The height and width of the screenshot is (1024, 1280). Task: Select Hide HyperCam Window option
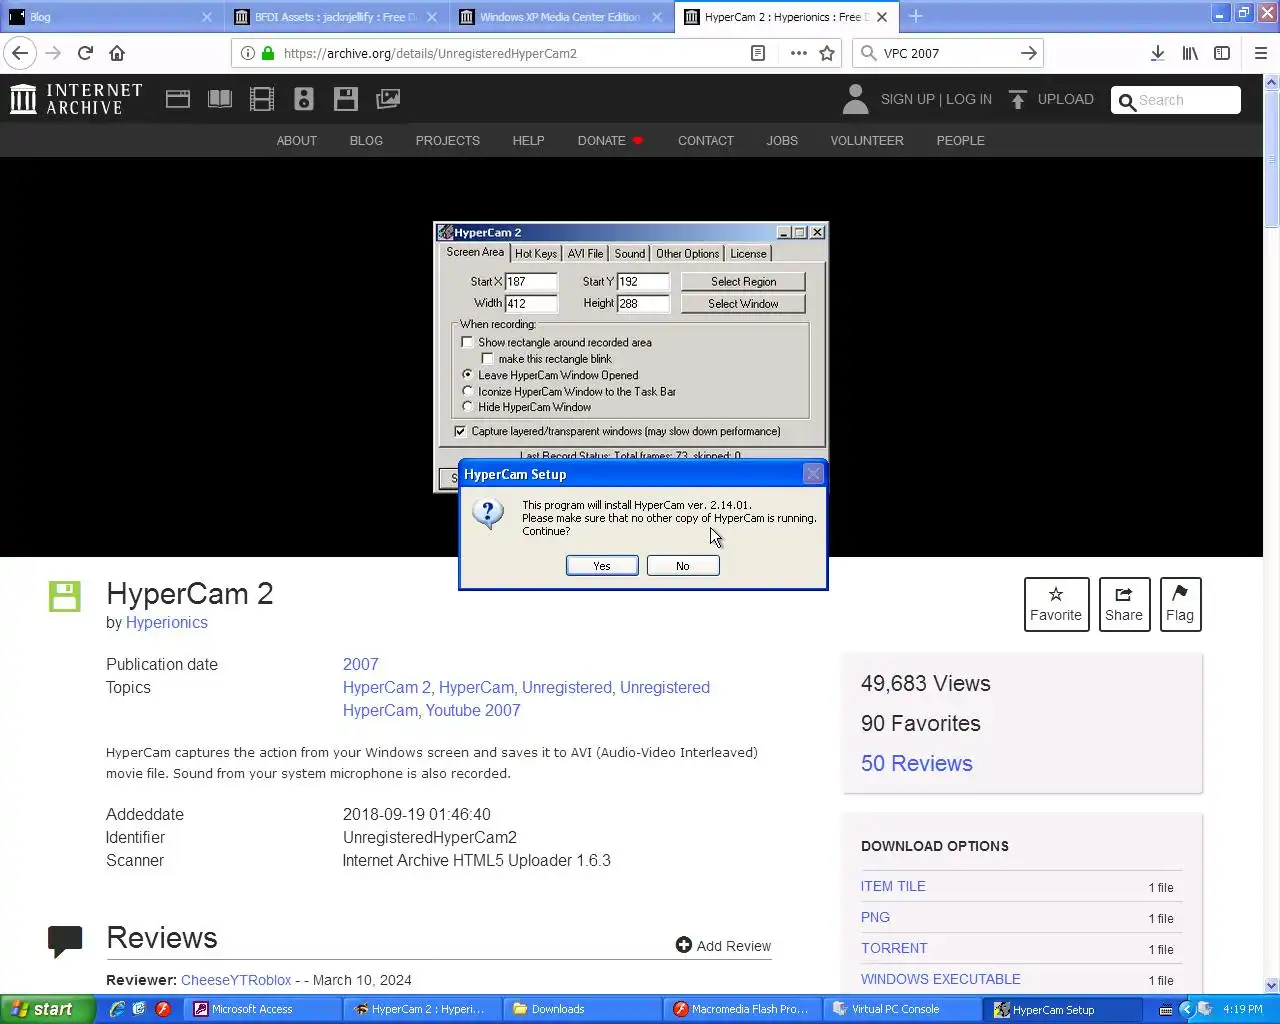pyautogui.click(x=467, y=407)
